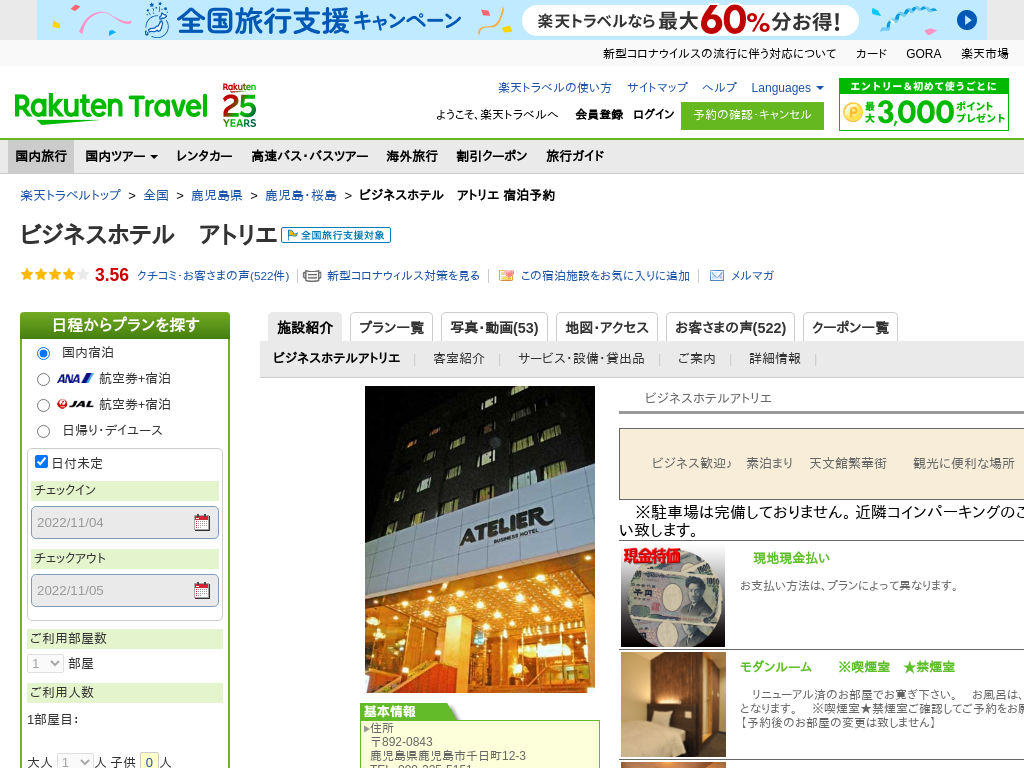The image size is (1024, 768).
Task: Open 海外旅行 in the nav bar
Action: pos(412,156)
